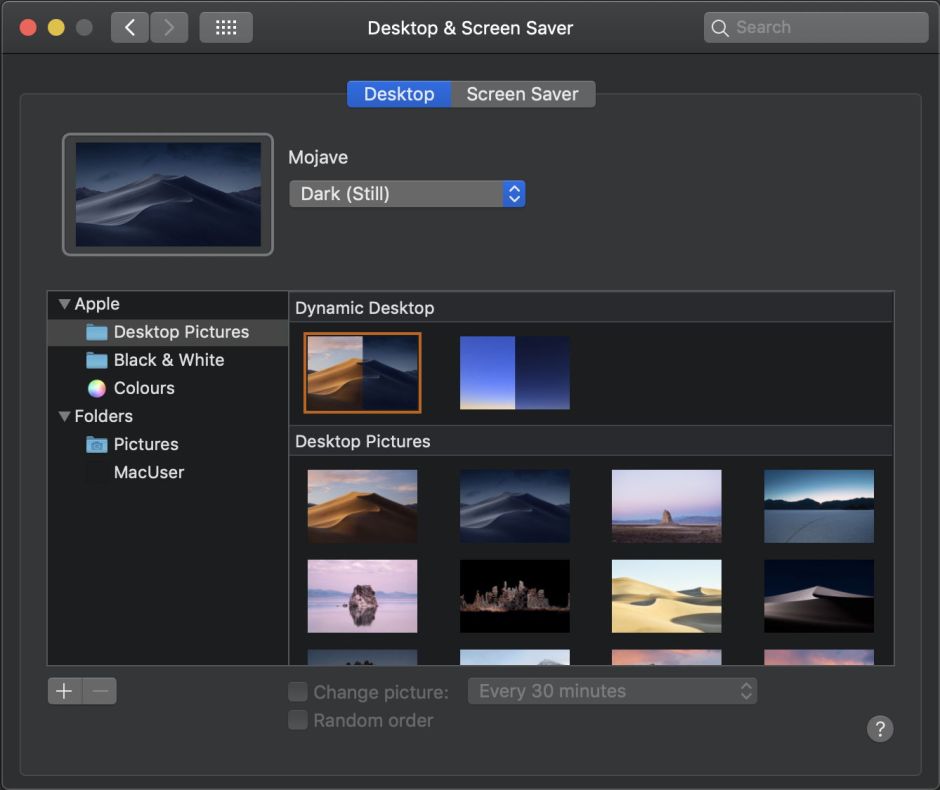
Task: Collapse the Folders section triangle
Action: tap(63, 415)
